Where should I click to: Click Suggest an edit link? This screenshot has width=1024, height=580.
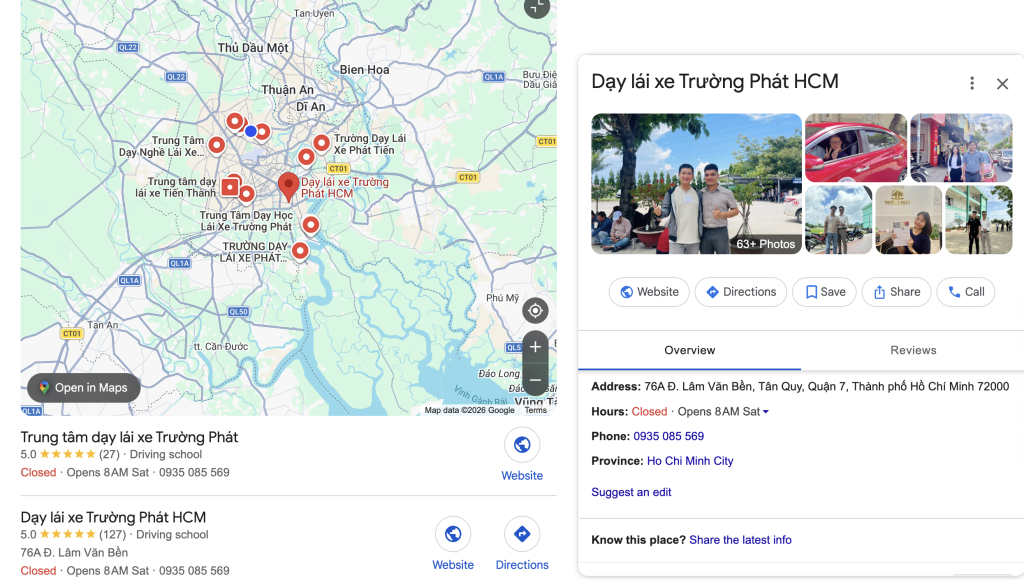(631, 492)
